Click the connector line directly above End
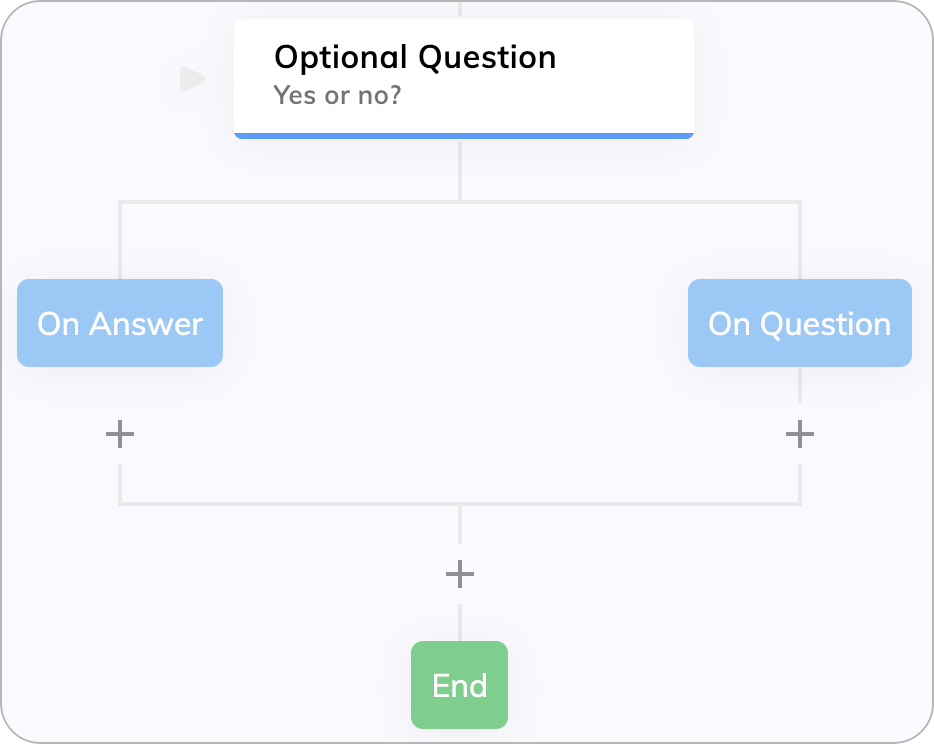934x744 pixels. pyautogui.click(x=460, y=623)
